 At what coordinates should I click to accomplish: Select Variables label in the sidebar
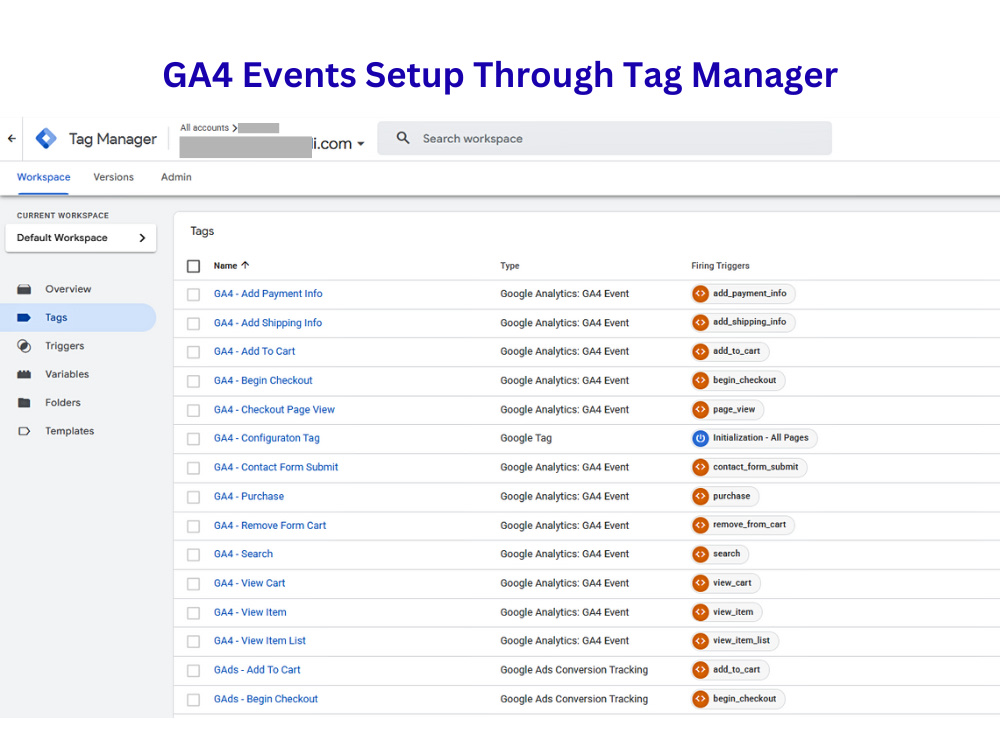click(x=67, y=374)
